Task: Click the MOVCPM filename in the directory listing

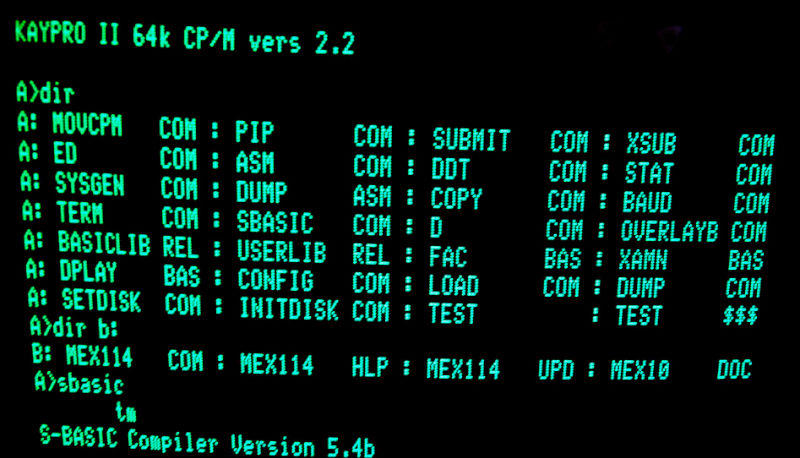Action: pyautogui.click(x=87, y=124)
